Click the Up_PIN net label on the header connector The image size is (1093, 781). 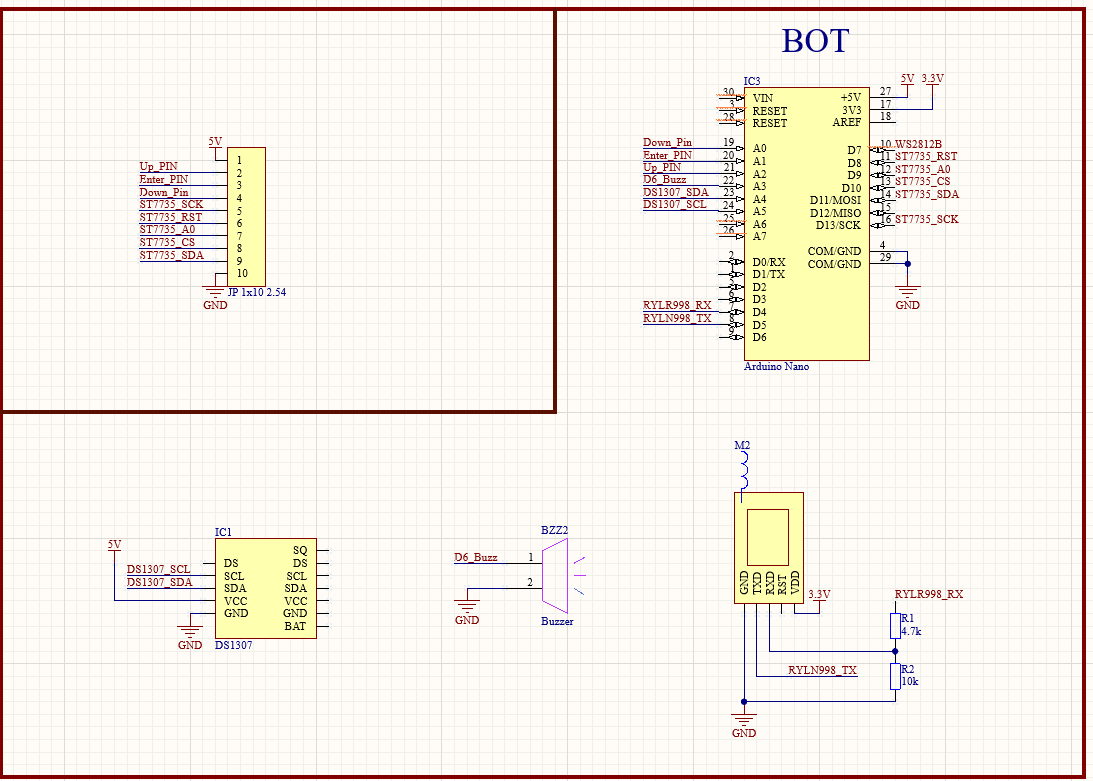coord(158,166)
